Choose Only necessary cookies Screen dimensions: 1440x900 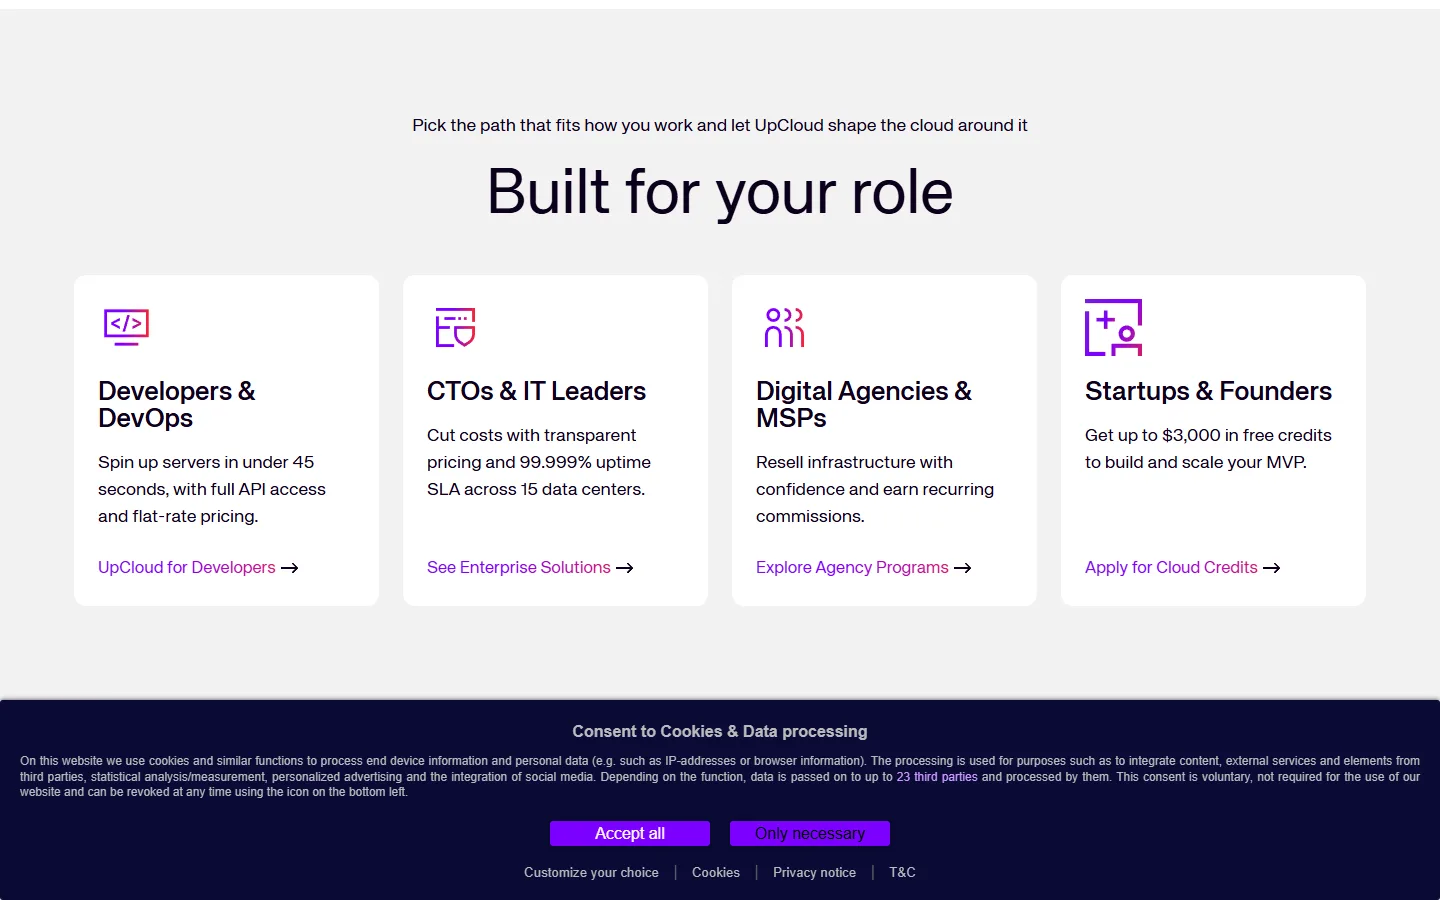tap(810, 833)
